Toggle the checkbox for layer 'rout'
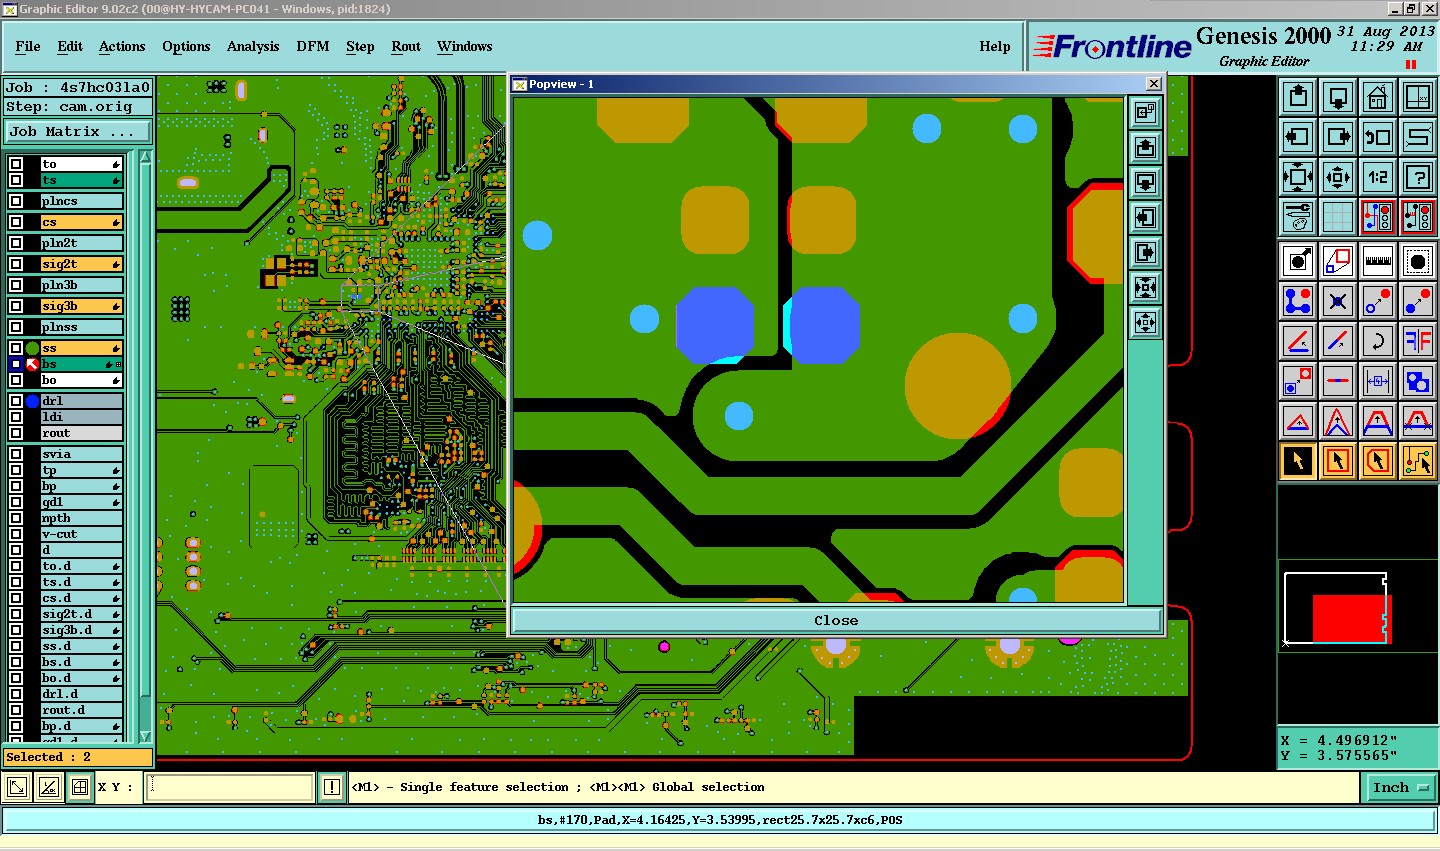This screenshot has width=1440, height=851. pyautogui.click(x=16, y=433)
